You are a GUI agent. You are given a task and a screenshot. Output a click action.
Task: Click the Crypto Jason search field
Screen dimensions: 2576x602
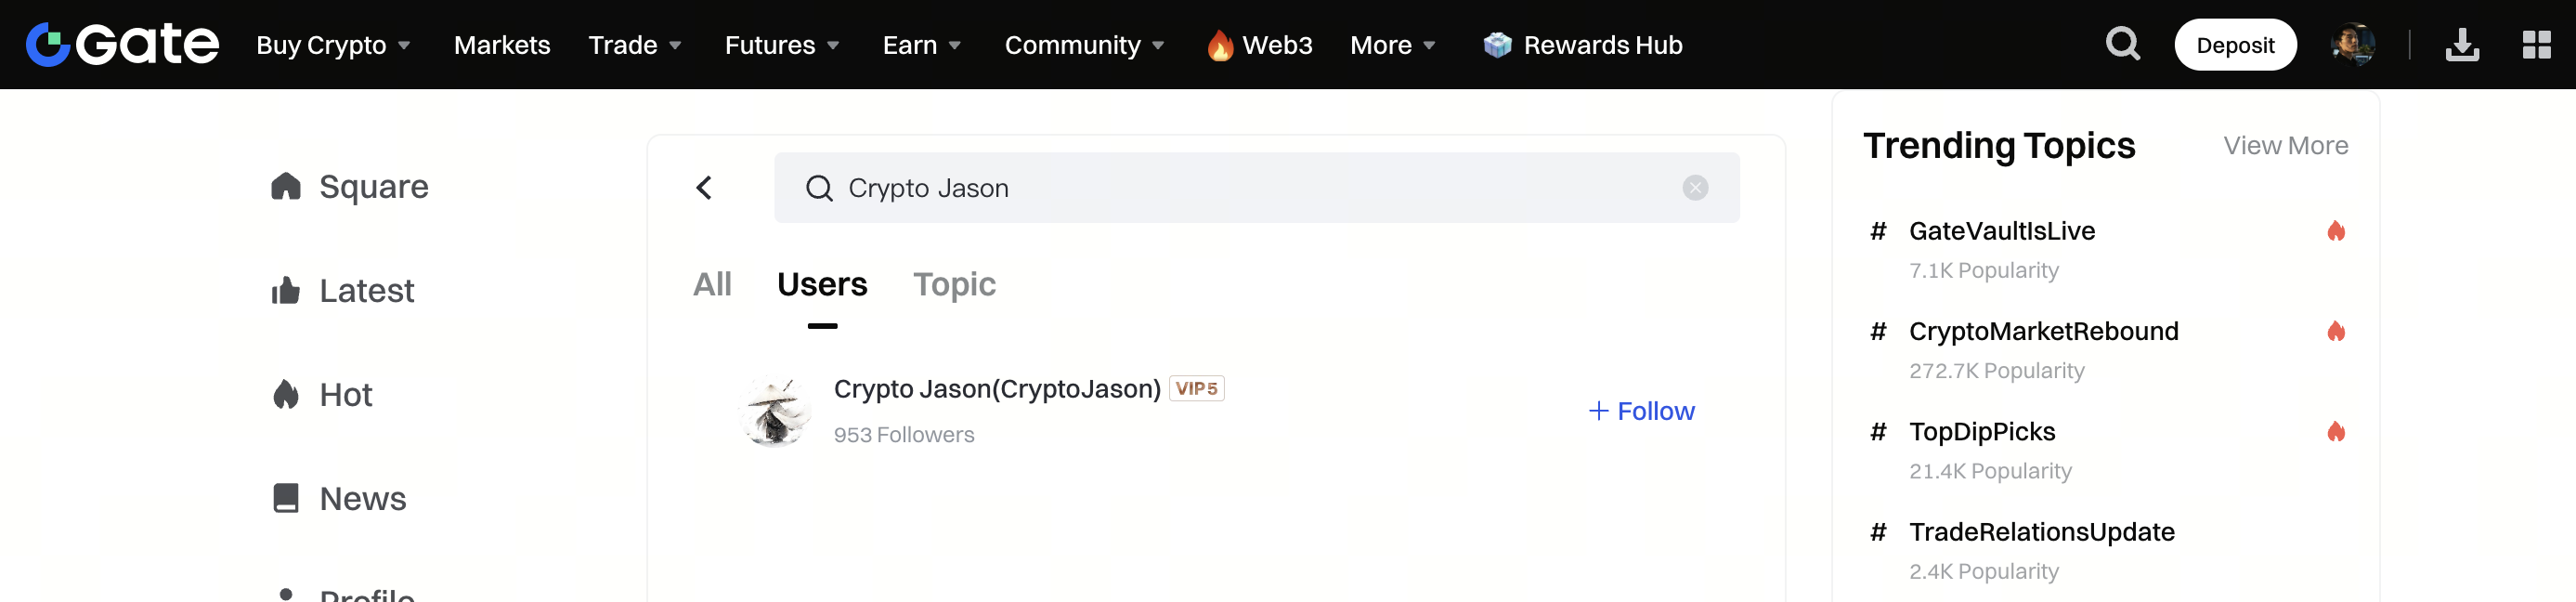pyautogui.click(x=1240, y=188)
